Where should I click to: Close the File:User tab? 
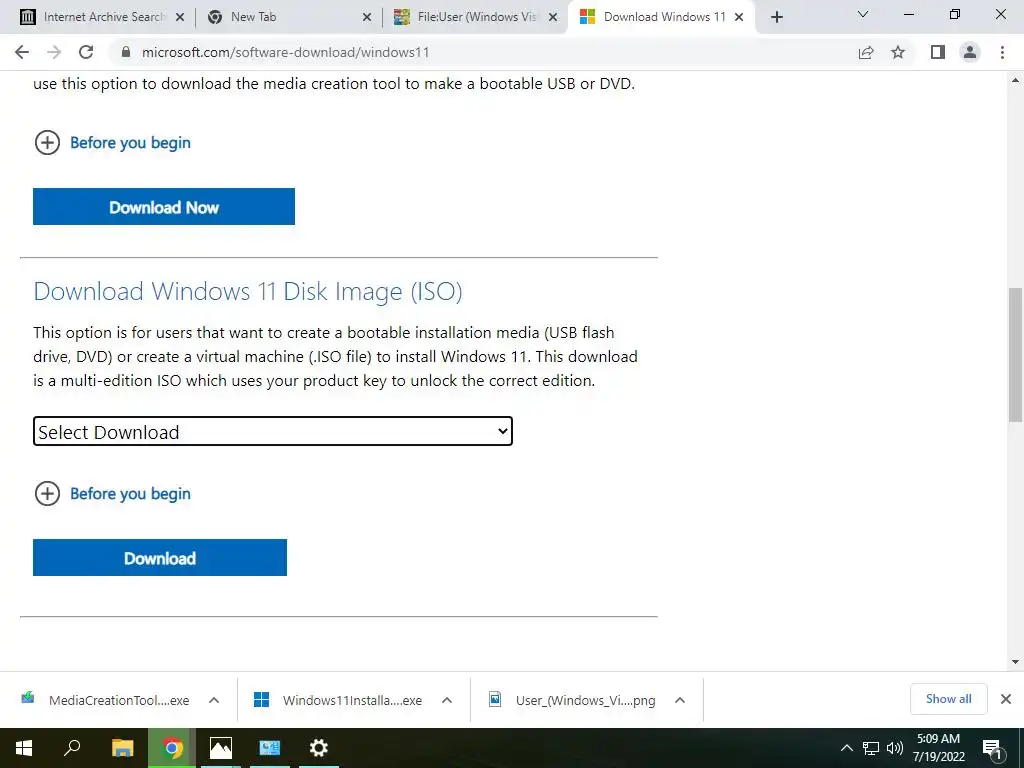[553, 17]
